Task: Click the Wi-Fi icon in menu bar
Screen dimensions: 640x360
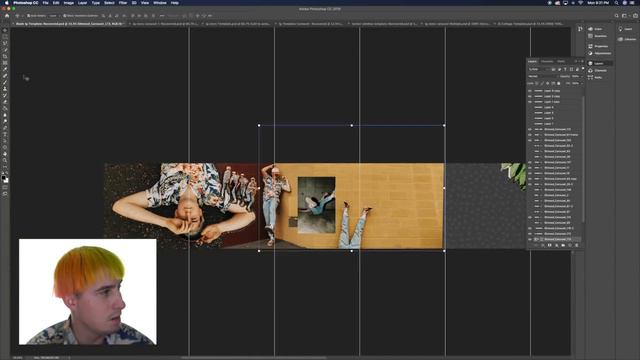Action: (x=580, y=2)
